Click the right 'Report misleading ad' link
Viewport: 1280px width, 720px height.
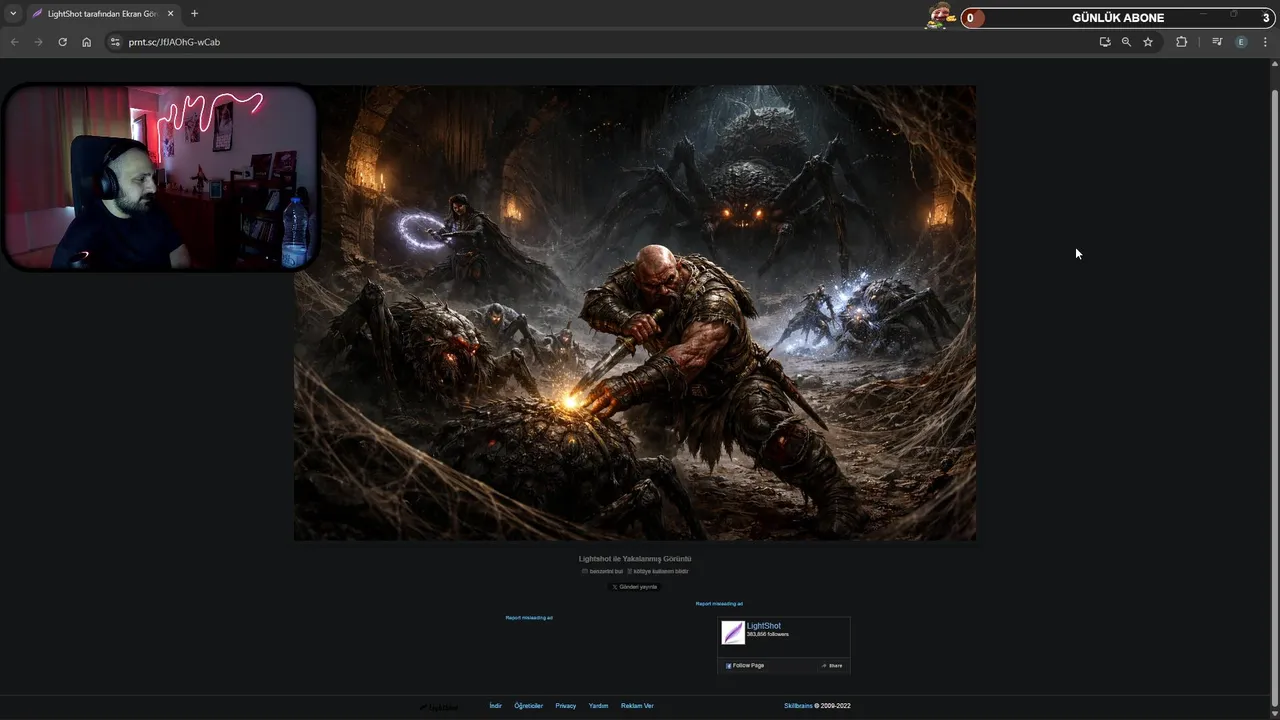coord(719,604)
